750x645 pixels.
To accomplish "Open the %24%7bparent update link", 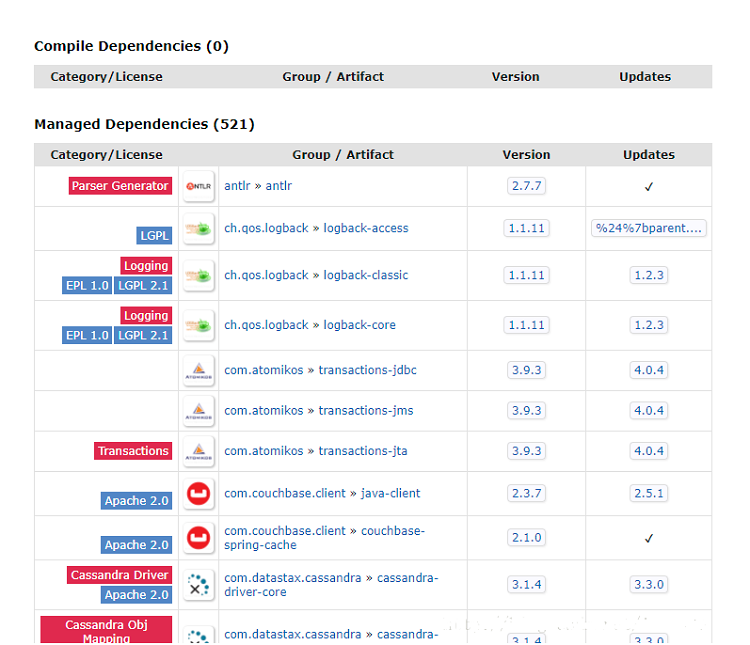I will click(649, 228).
